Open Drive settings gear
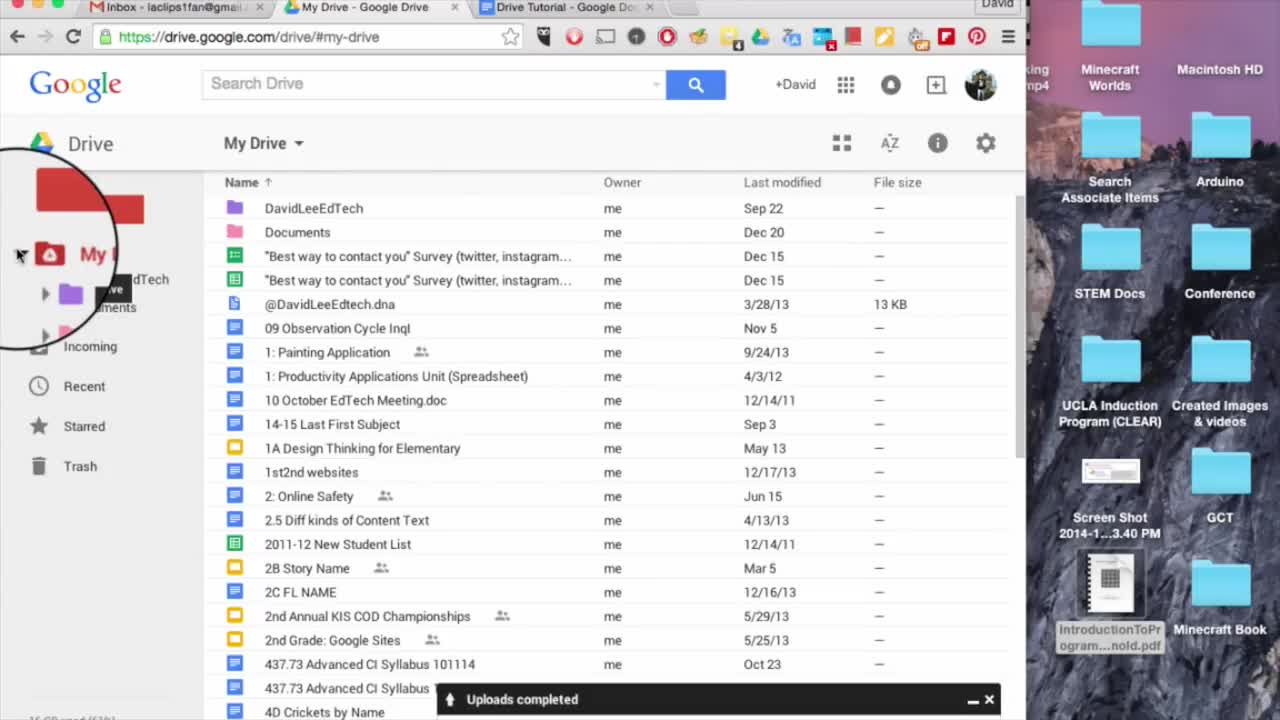The image size is (1280, 720). tap(986, 143)
